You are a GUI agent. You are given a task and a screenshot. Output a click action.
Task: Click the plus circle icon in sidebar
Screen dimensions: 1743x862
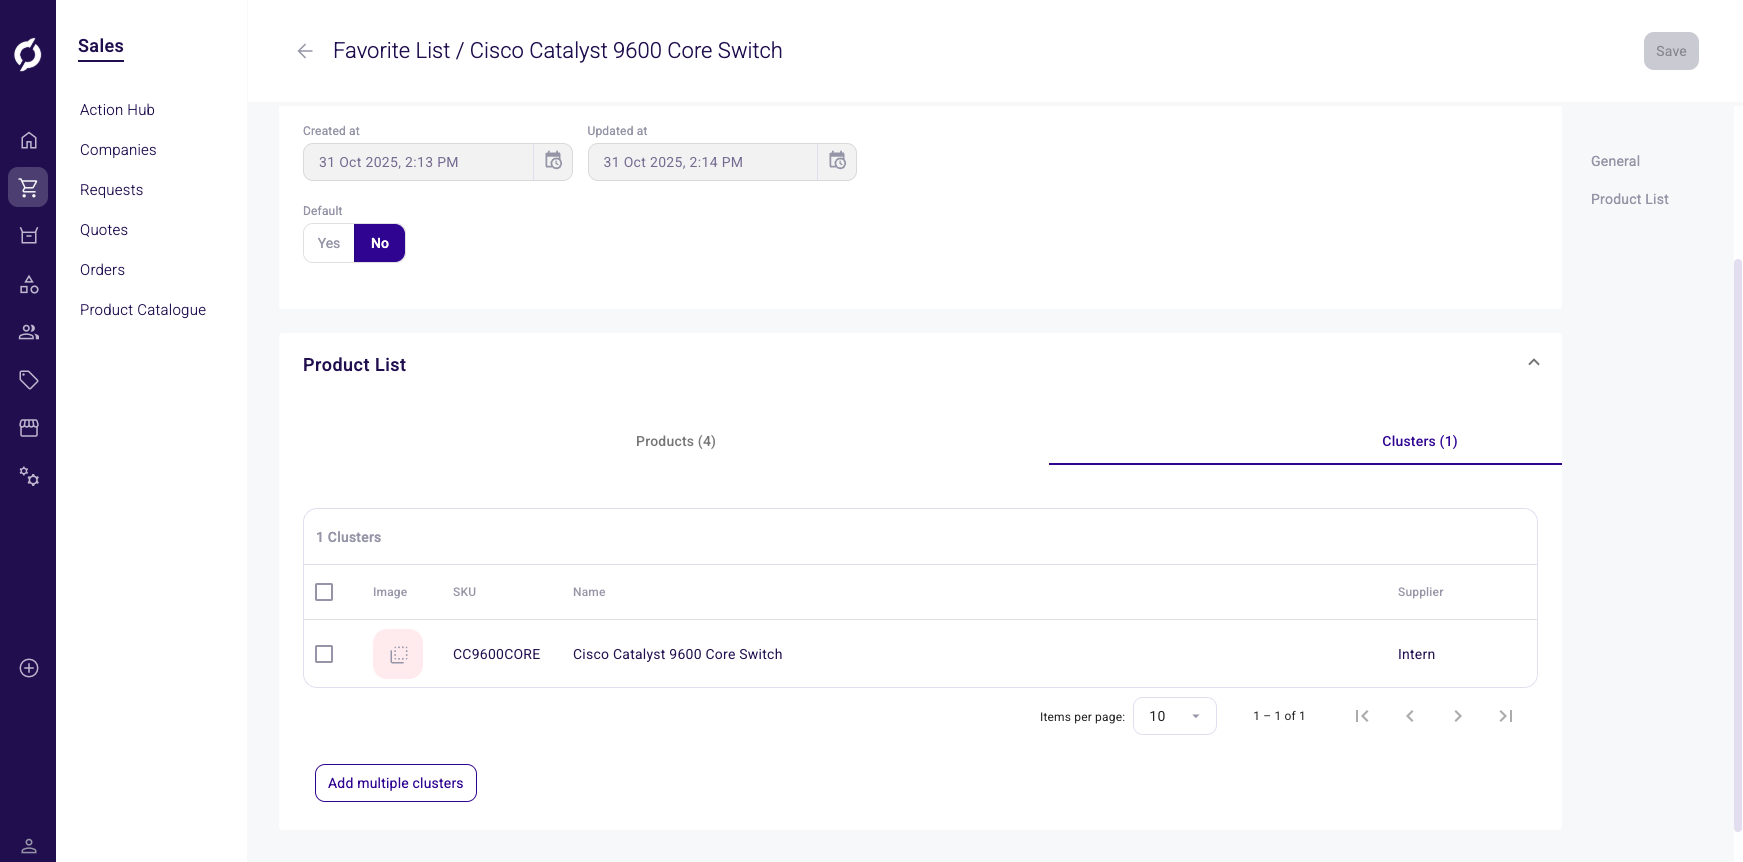pos(29,668)
